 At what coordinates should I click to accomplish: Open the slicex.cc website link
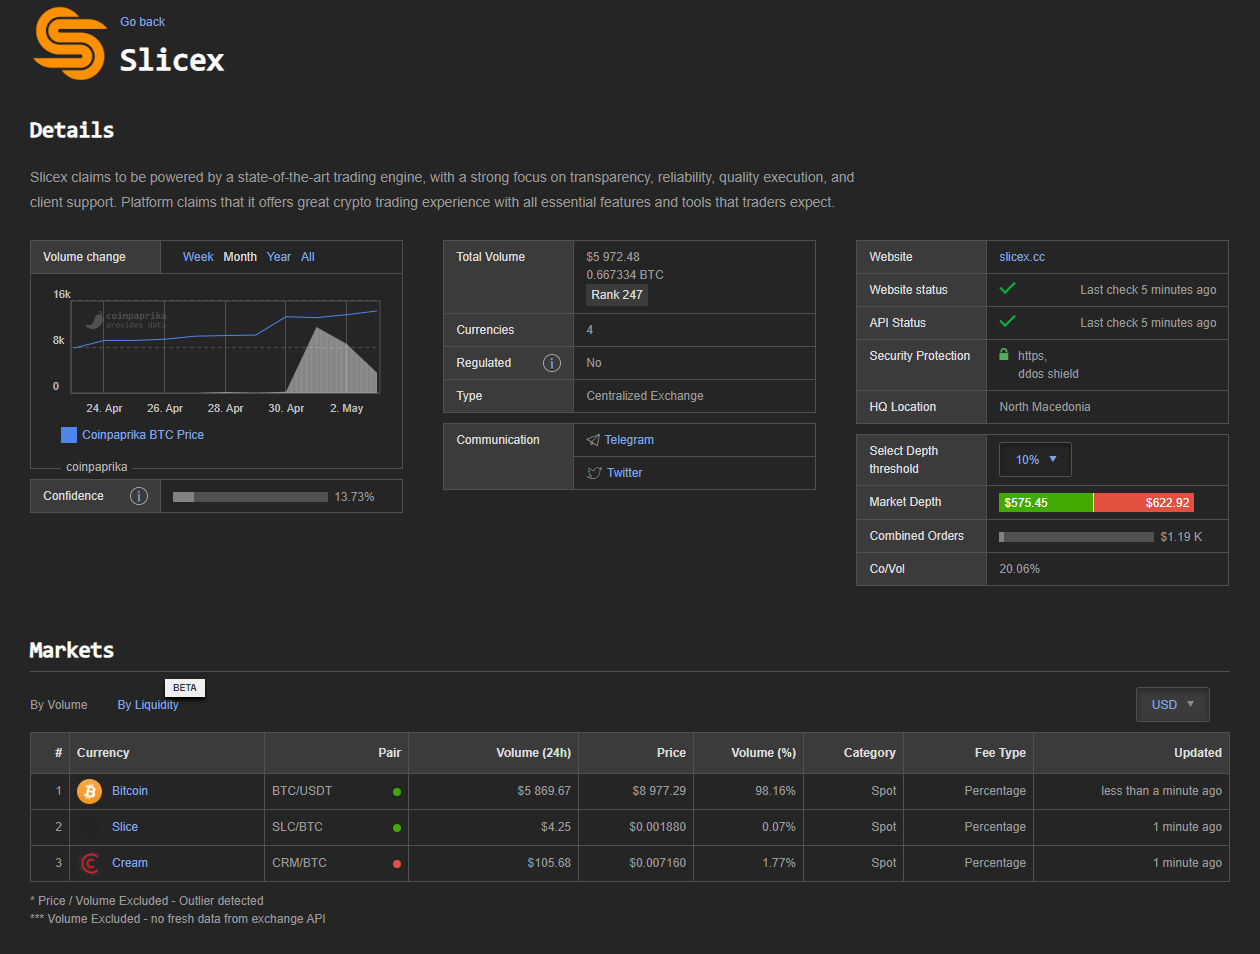tap(1022, 257)
